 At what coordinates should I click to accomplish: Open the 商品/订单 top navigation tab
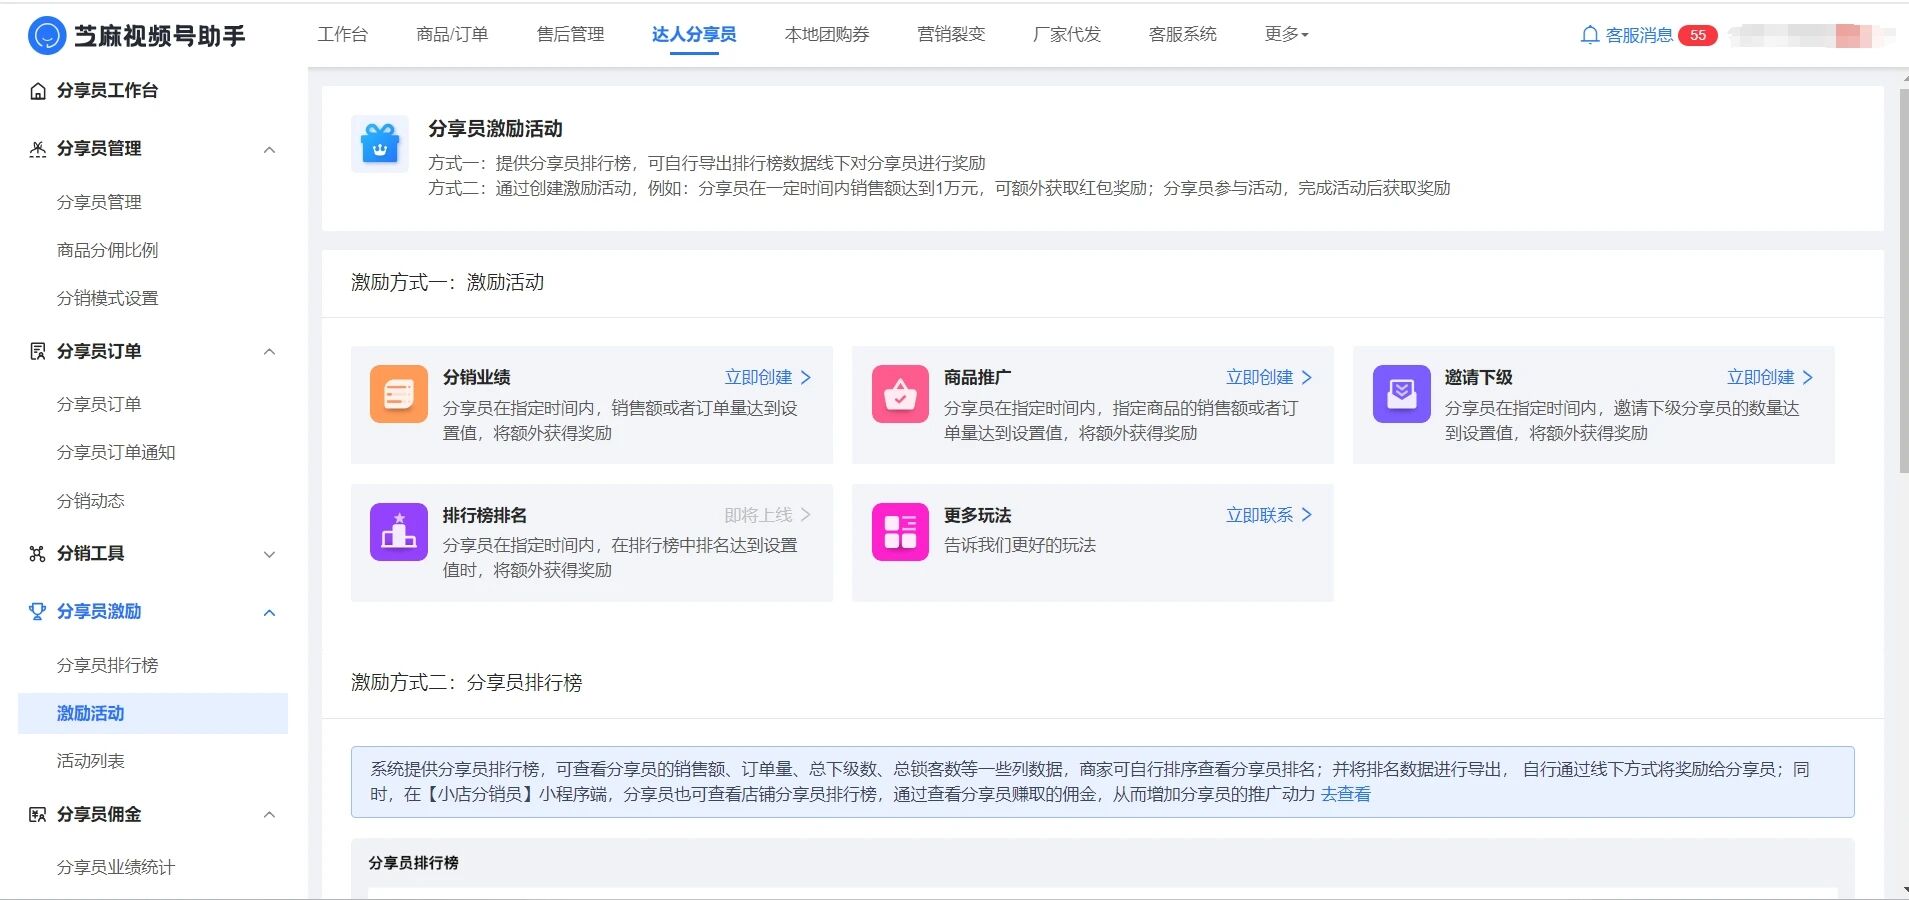click(452, 34)
